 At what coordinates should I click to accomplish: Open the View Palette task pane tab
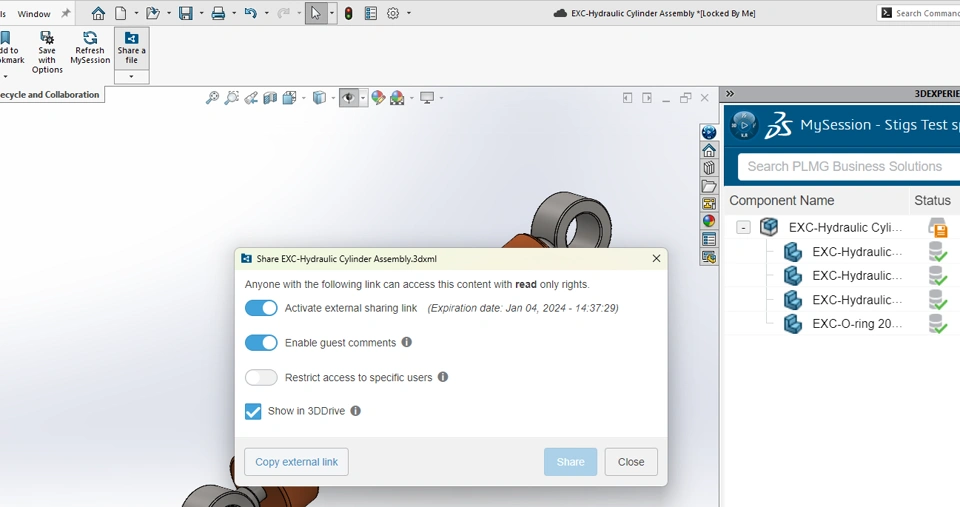tap(709, 204)
